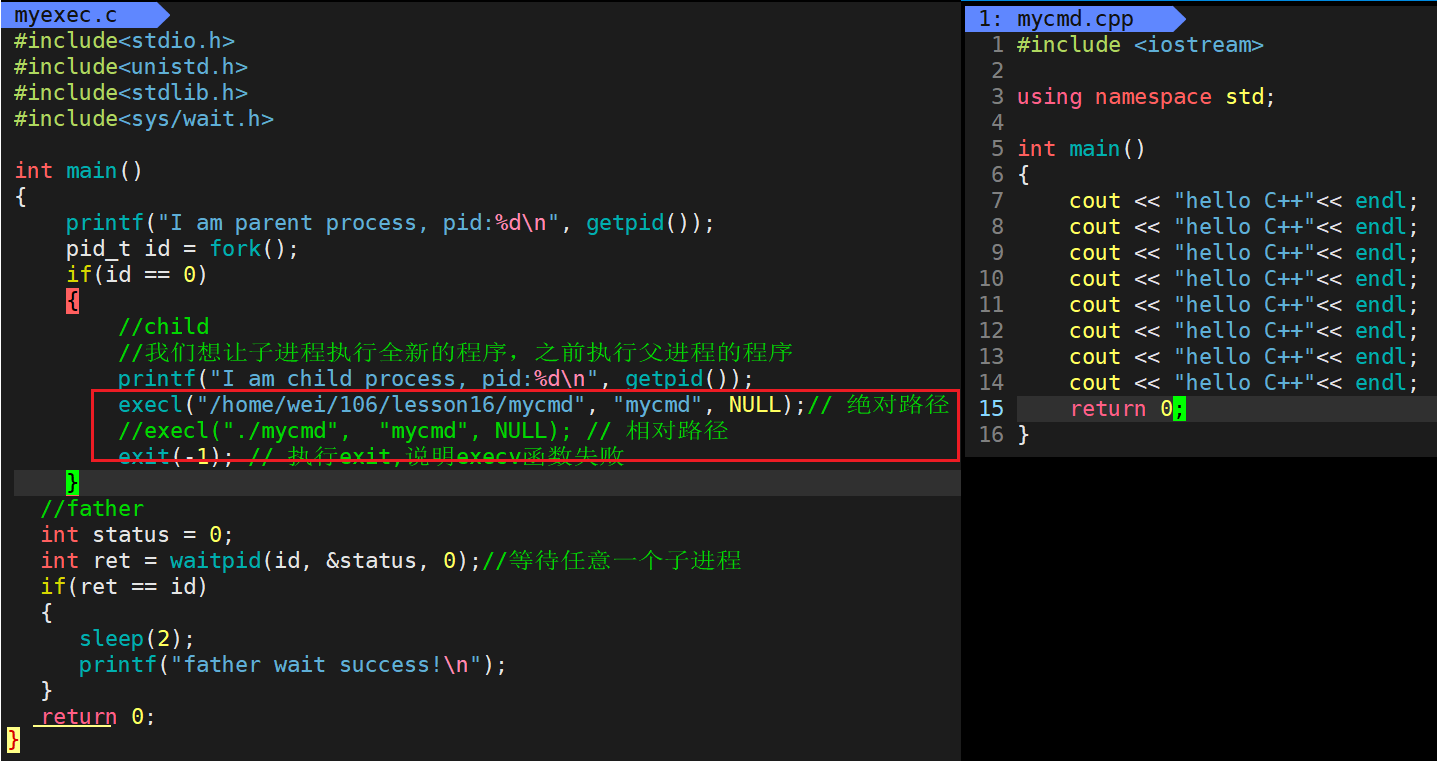Click the cout line numbered 8
1437x761 pixels.
[x=1244, y=227]
